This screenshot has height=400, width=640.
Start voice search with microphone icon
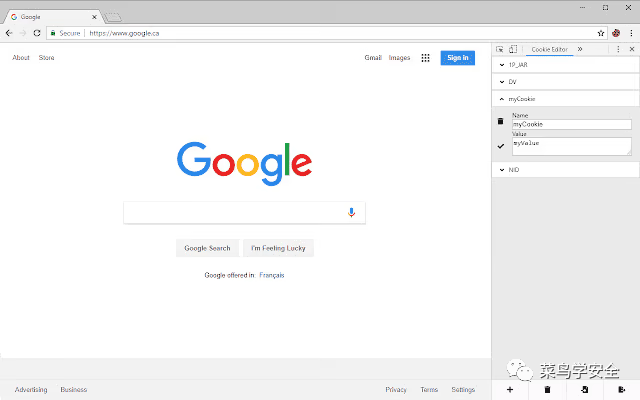click(351, 212)
